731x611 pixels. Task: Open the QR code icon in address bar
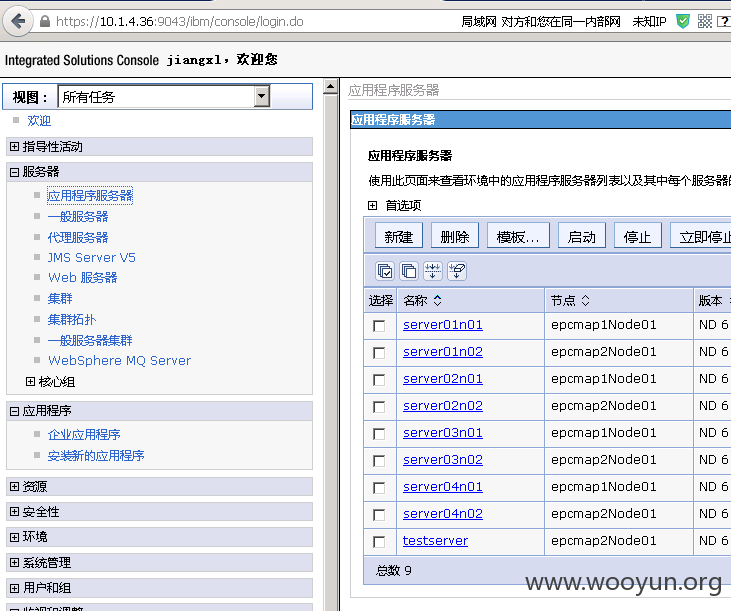[x=704, y=21]
